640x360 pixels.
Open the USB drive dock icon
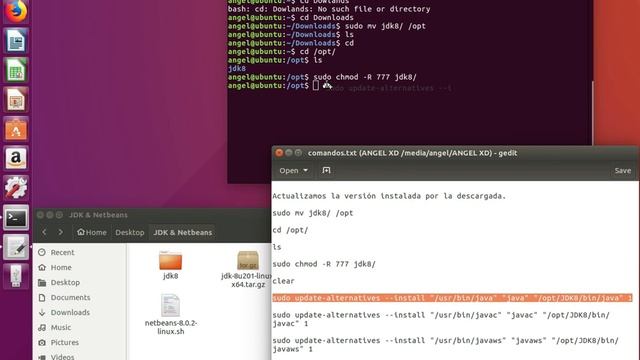pos(16,276)
